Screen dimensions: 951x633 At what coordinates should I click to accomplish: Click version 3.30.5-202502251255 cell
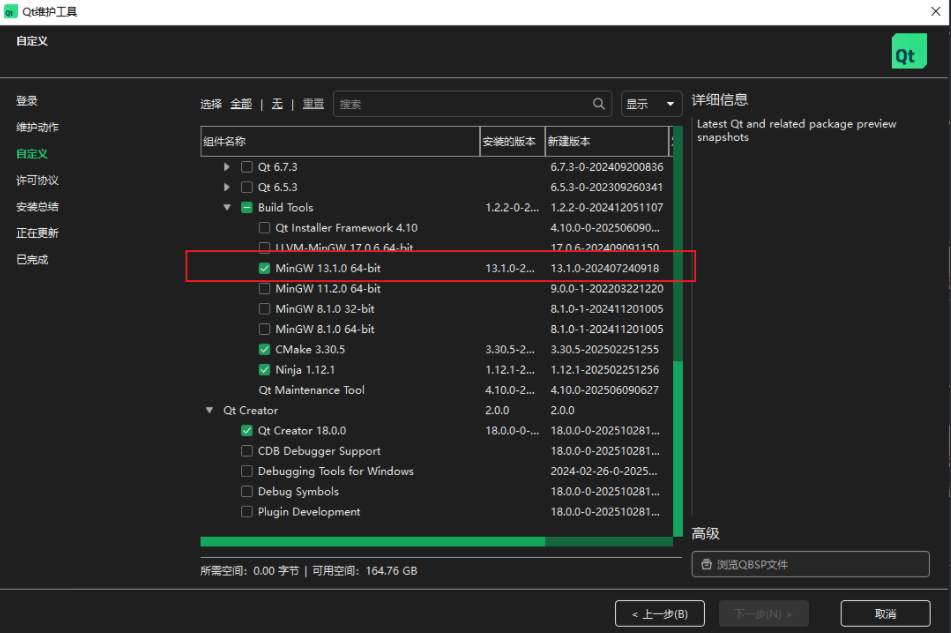point(605,349)
